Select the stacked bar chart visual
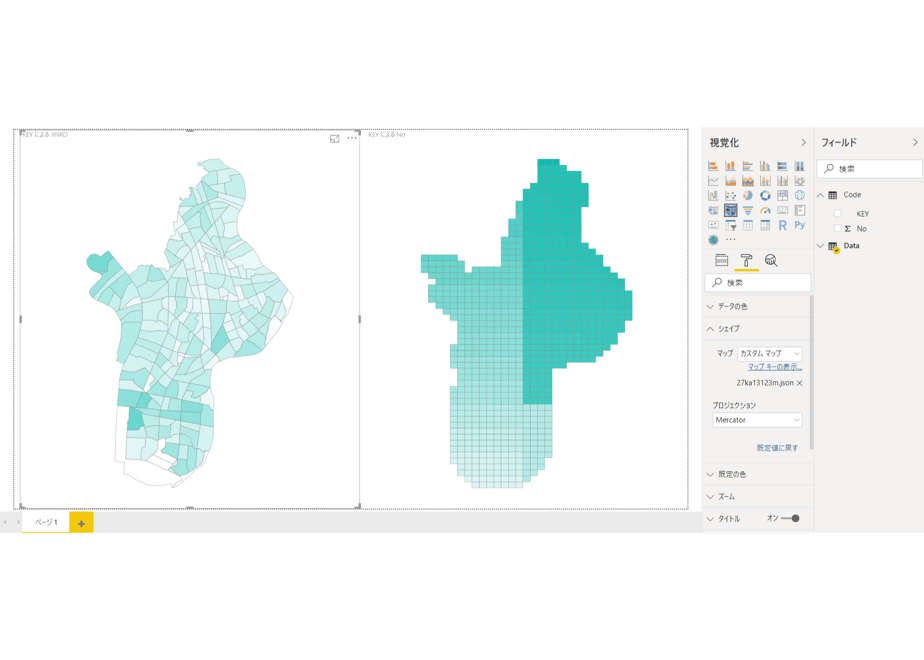Viewport: 924px width, 660px height. pyautogui.click(x=713, y=166)
